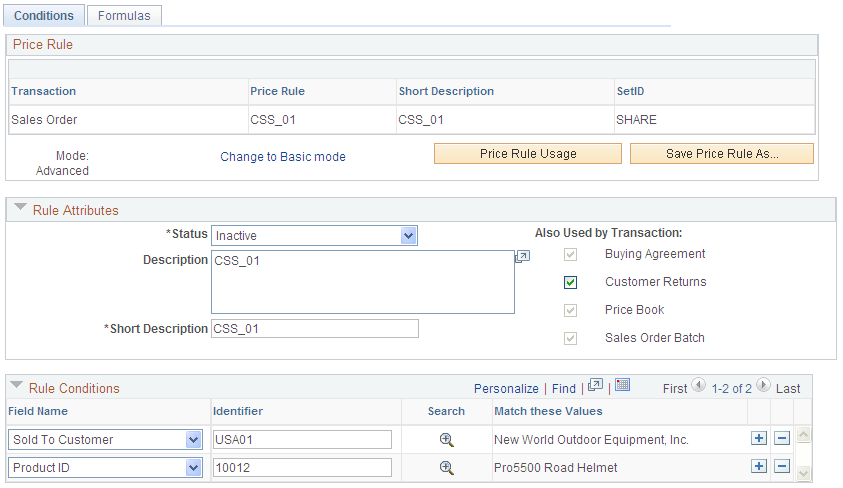Add row after Sold To Customer condition
Image resolution: width=843 pixels, height=488 pixels.
759,438
